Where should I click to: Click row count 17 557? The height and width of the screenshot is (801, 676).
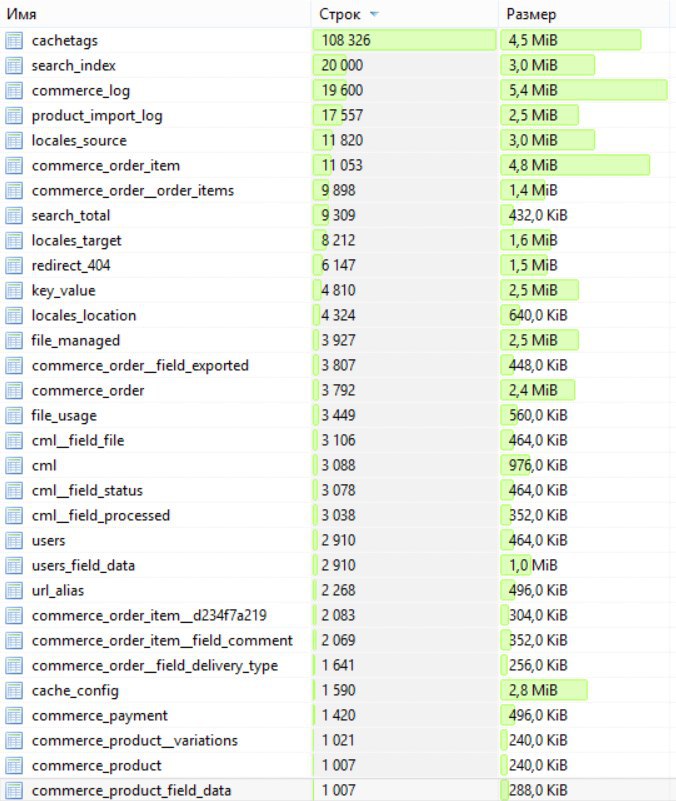(x=342, y=115)
